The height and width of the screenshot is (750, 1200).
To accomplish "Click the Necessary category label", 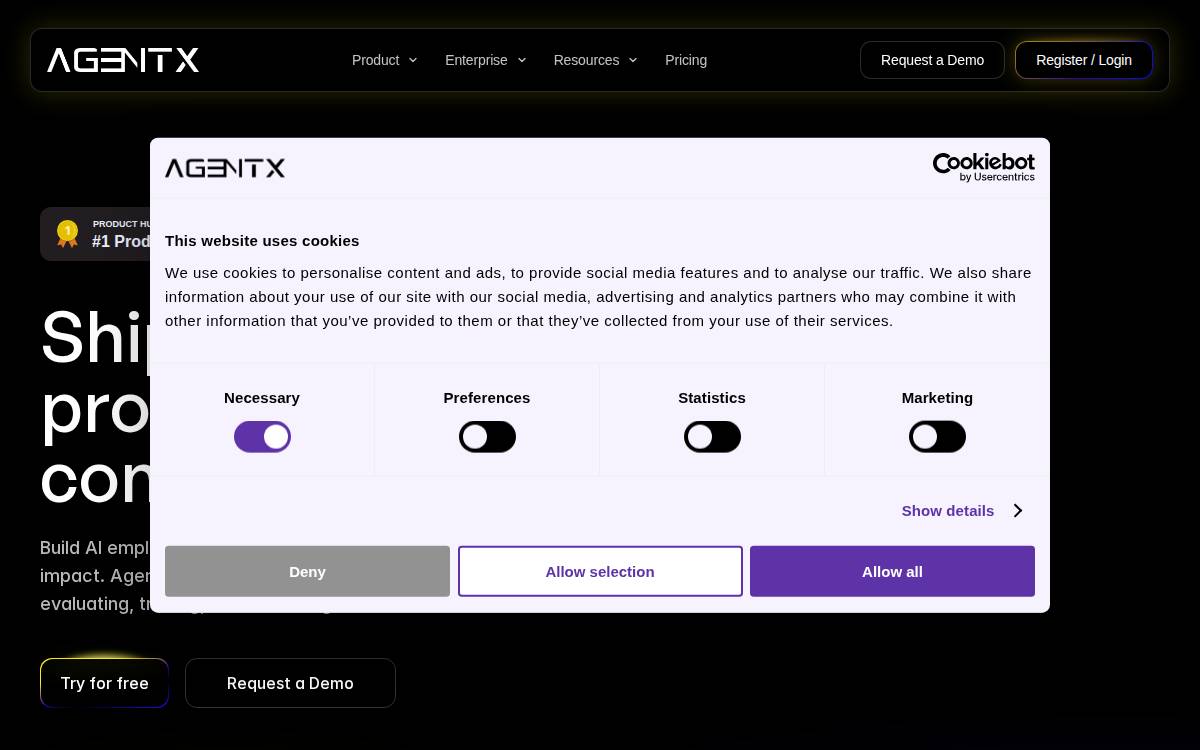I will click(x=262, y=398).
